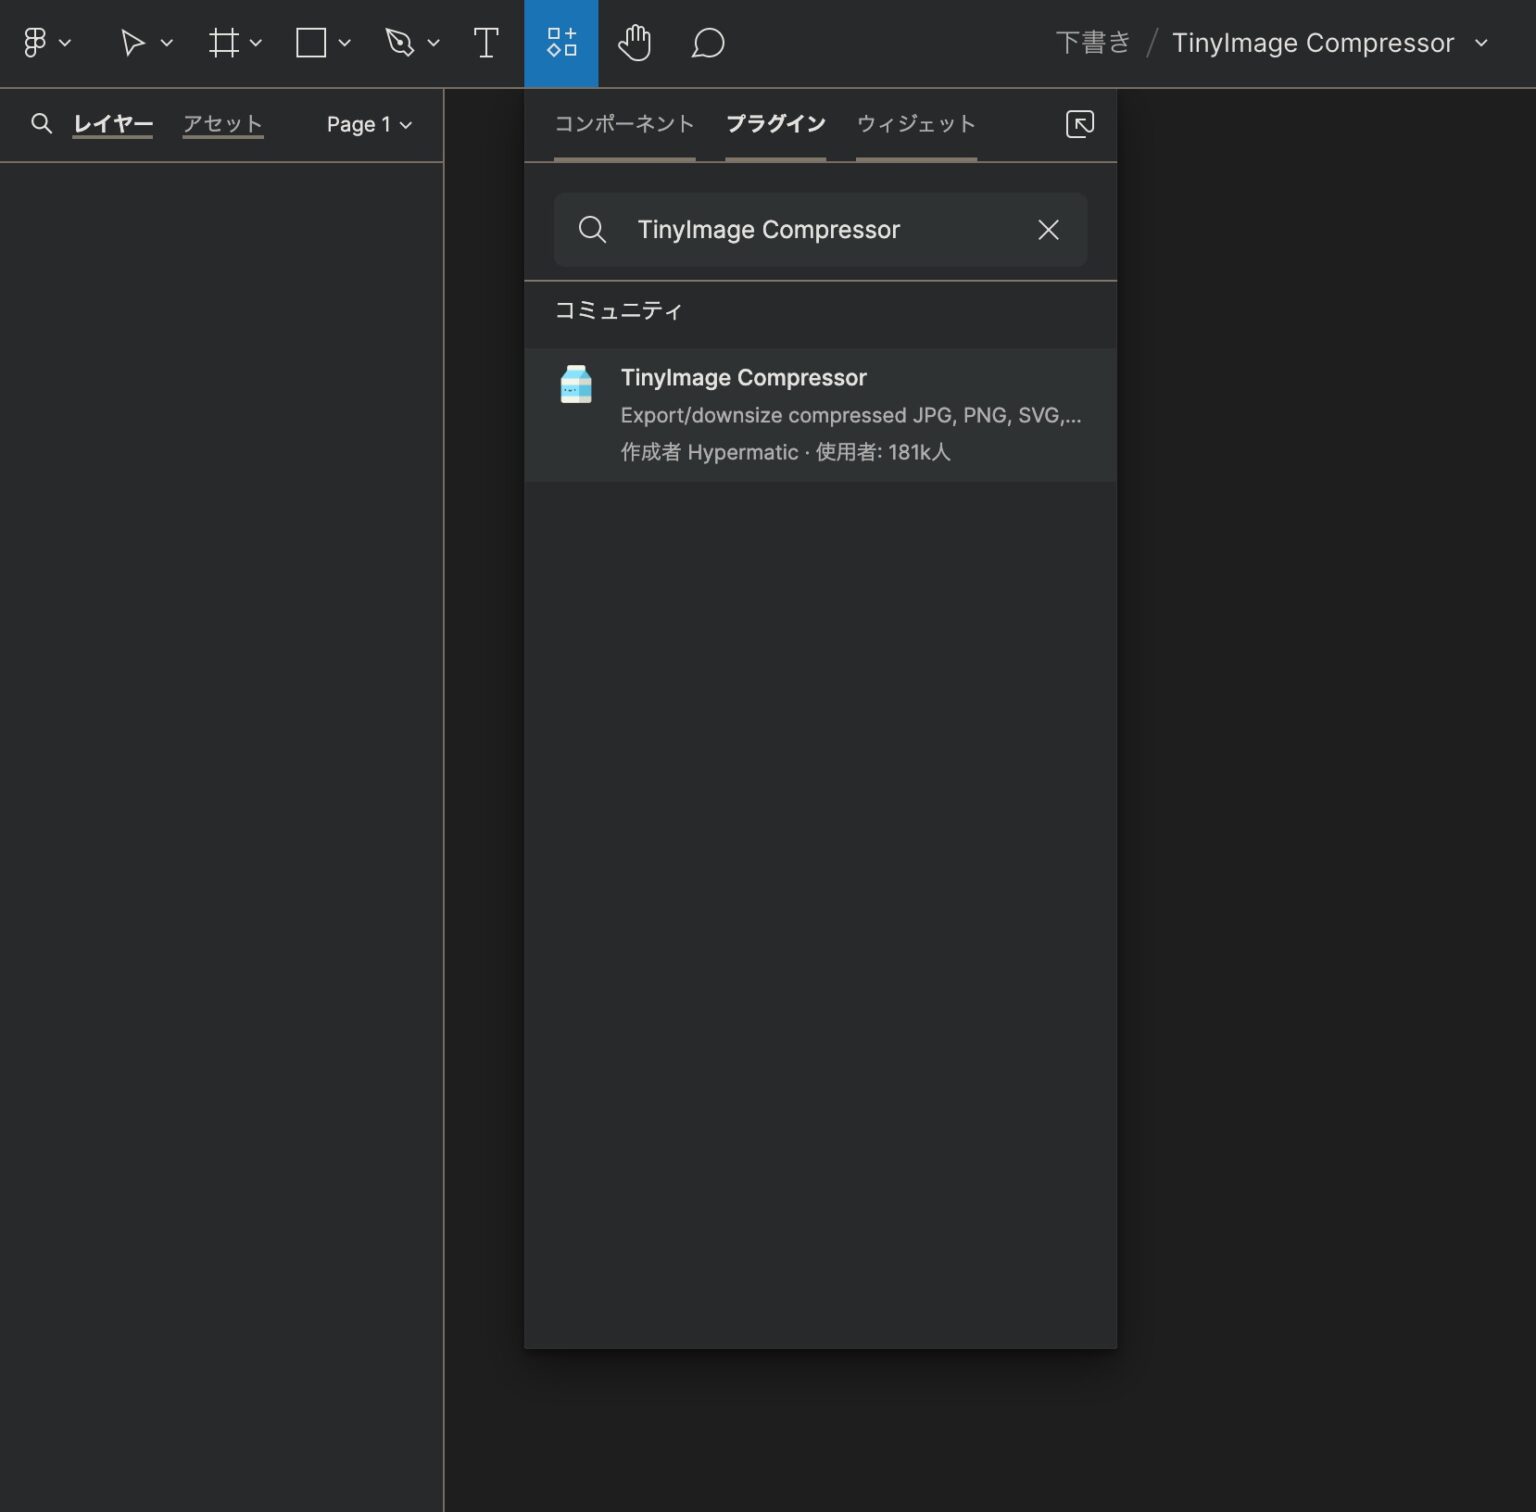Open the TinyImage Compressor plugin result
The height and width of the screenshot is (1512, 1536).
pos(820,414)
